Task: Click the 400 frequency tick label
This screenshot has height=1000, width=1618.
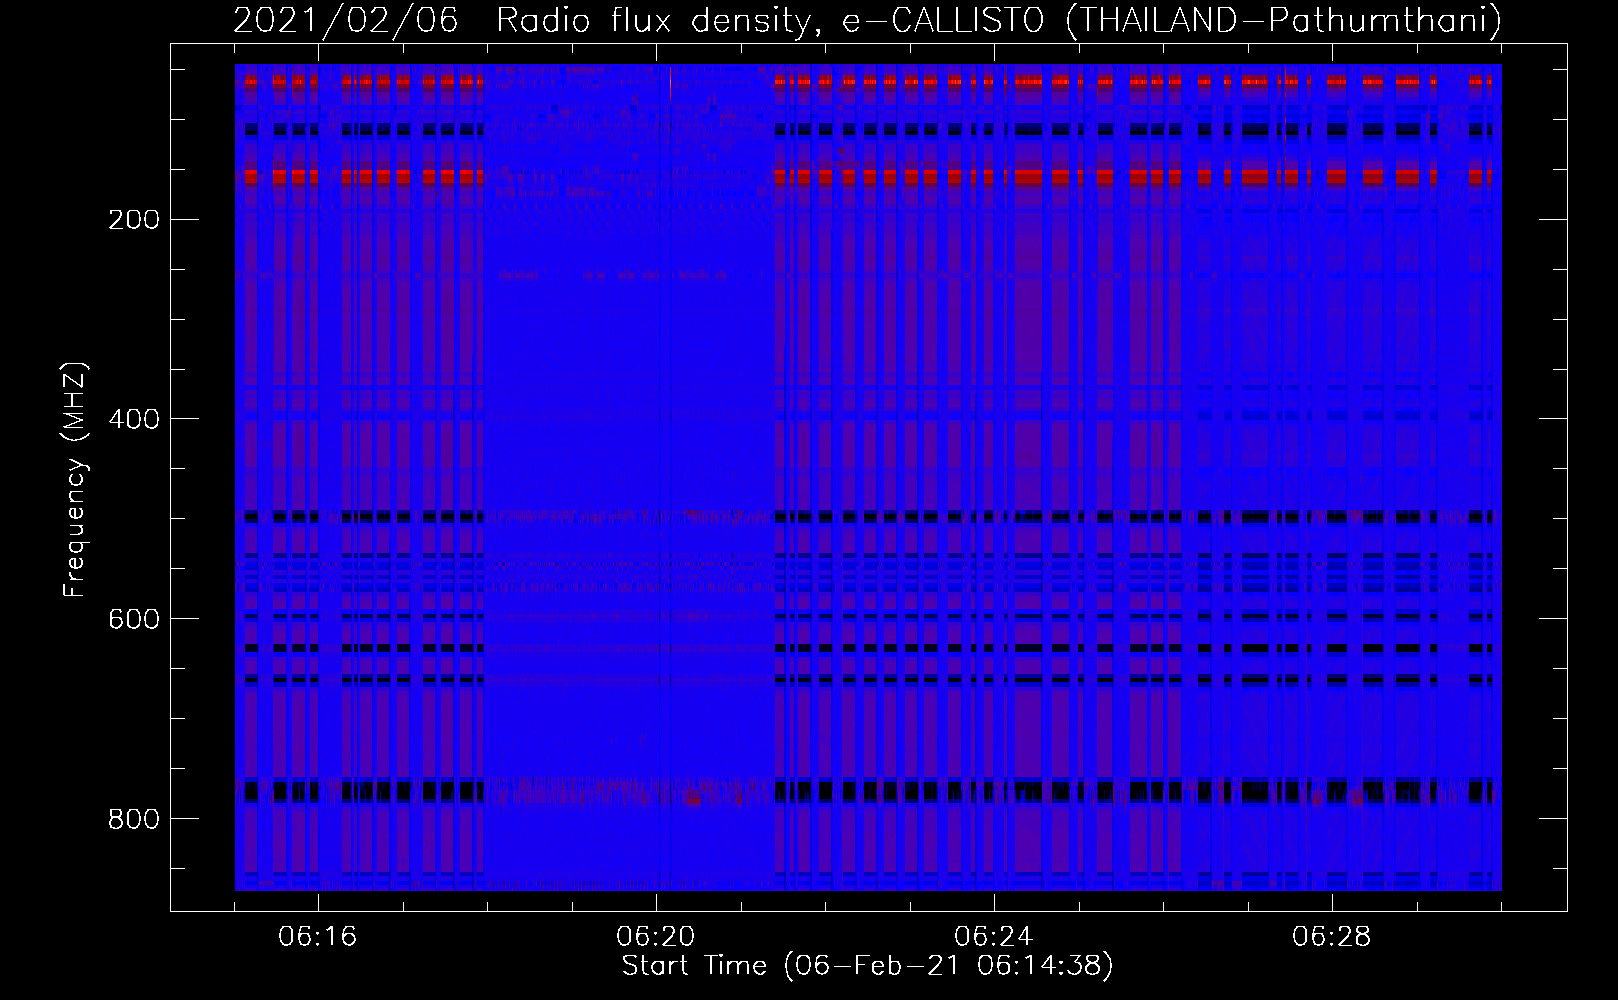Action: (x=132, y=419)
